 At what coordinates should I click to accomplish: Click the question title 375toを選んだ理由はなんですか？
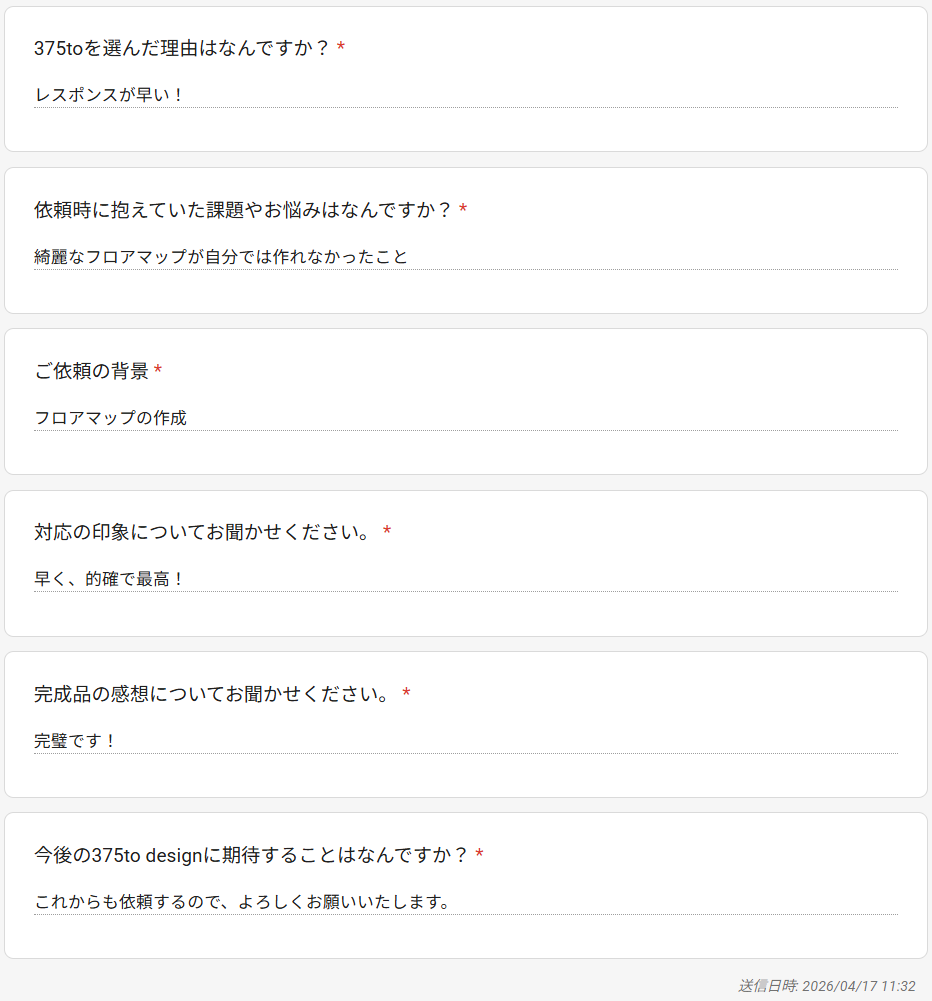tap(182, 48)
